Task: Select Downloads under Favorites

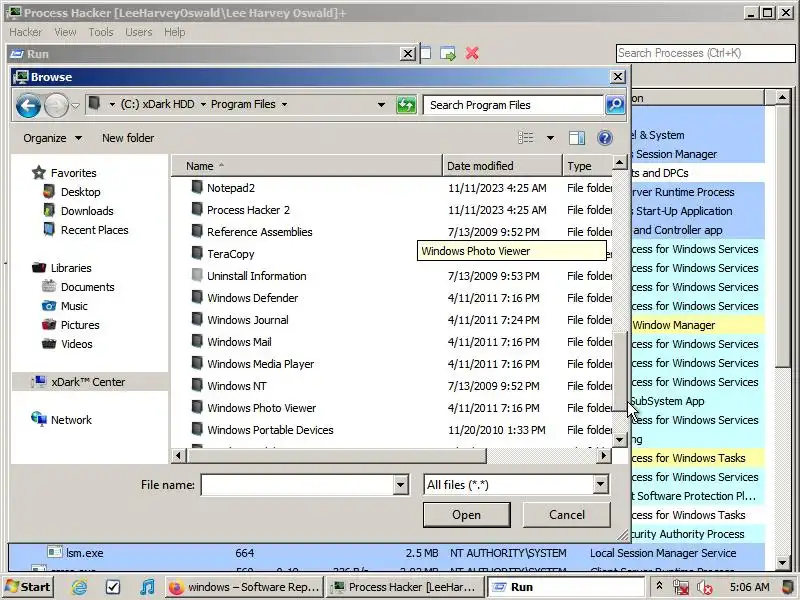Action: click(87, 211)
